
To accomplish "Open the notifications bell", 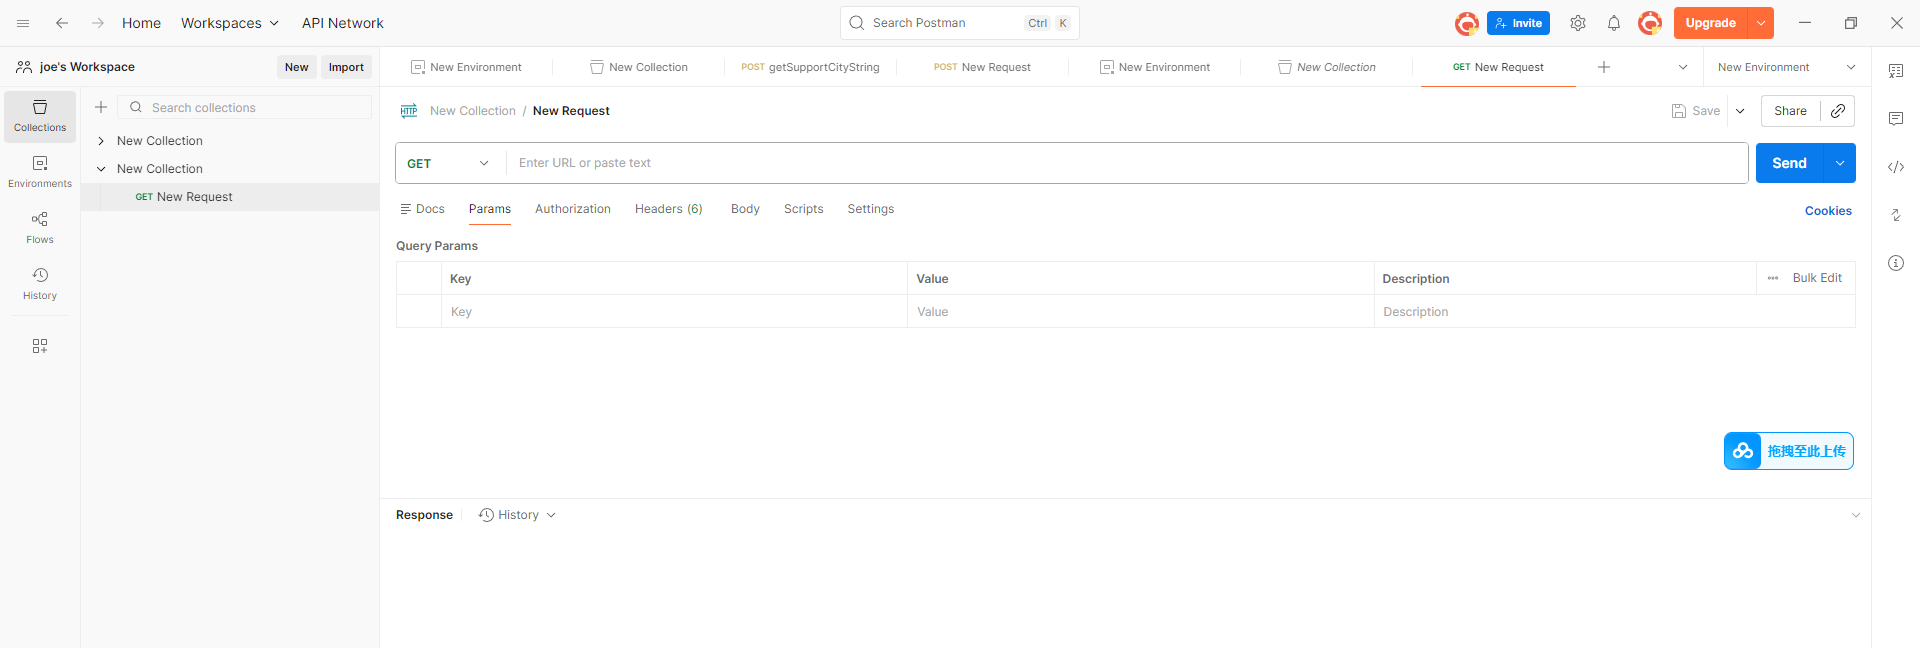I will [1614, 23].
